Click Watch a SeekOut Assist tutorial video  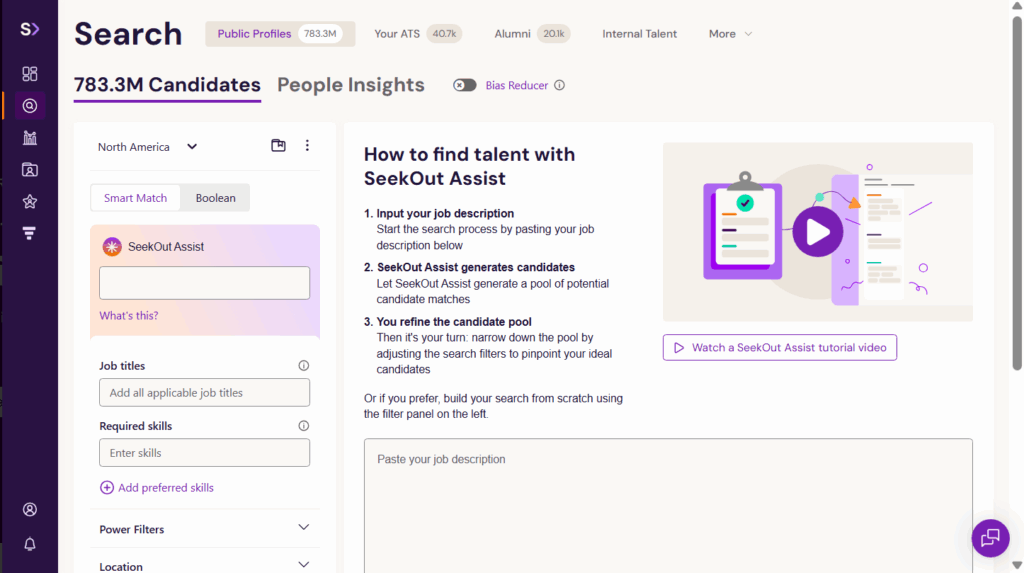[x=780, y=348]
